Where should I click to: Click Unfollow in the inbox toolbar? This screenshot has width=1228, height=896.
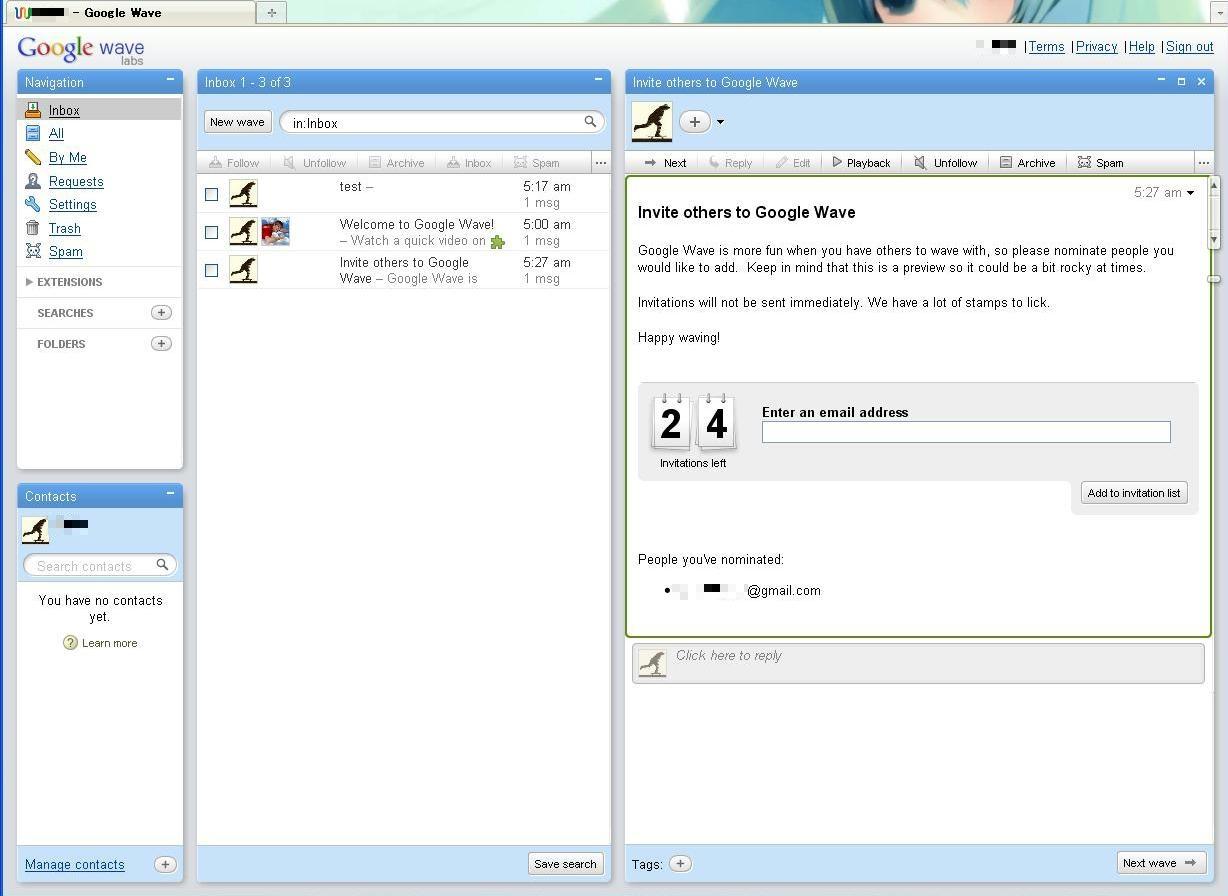[x=315, y=162]
